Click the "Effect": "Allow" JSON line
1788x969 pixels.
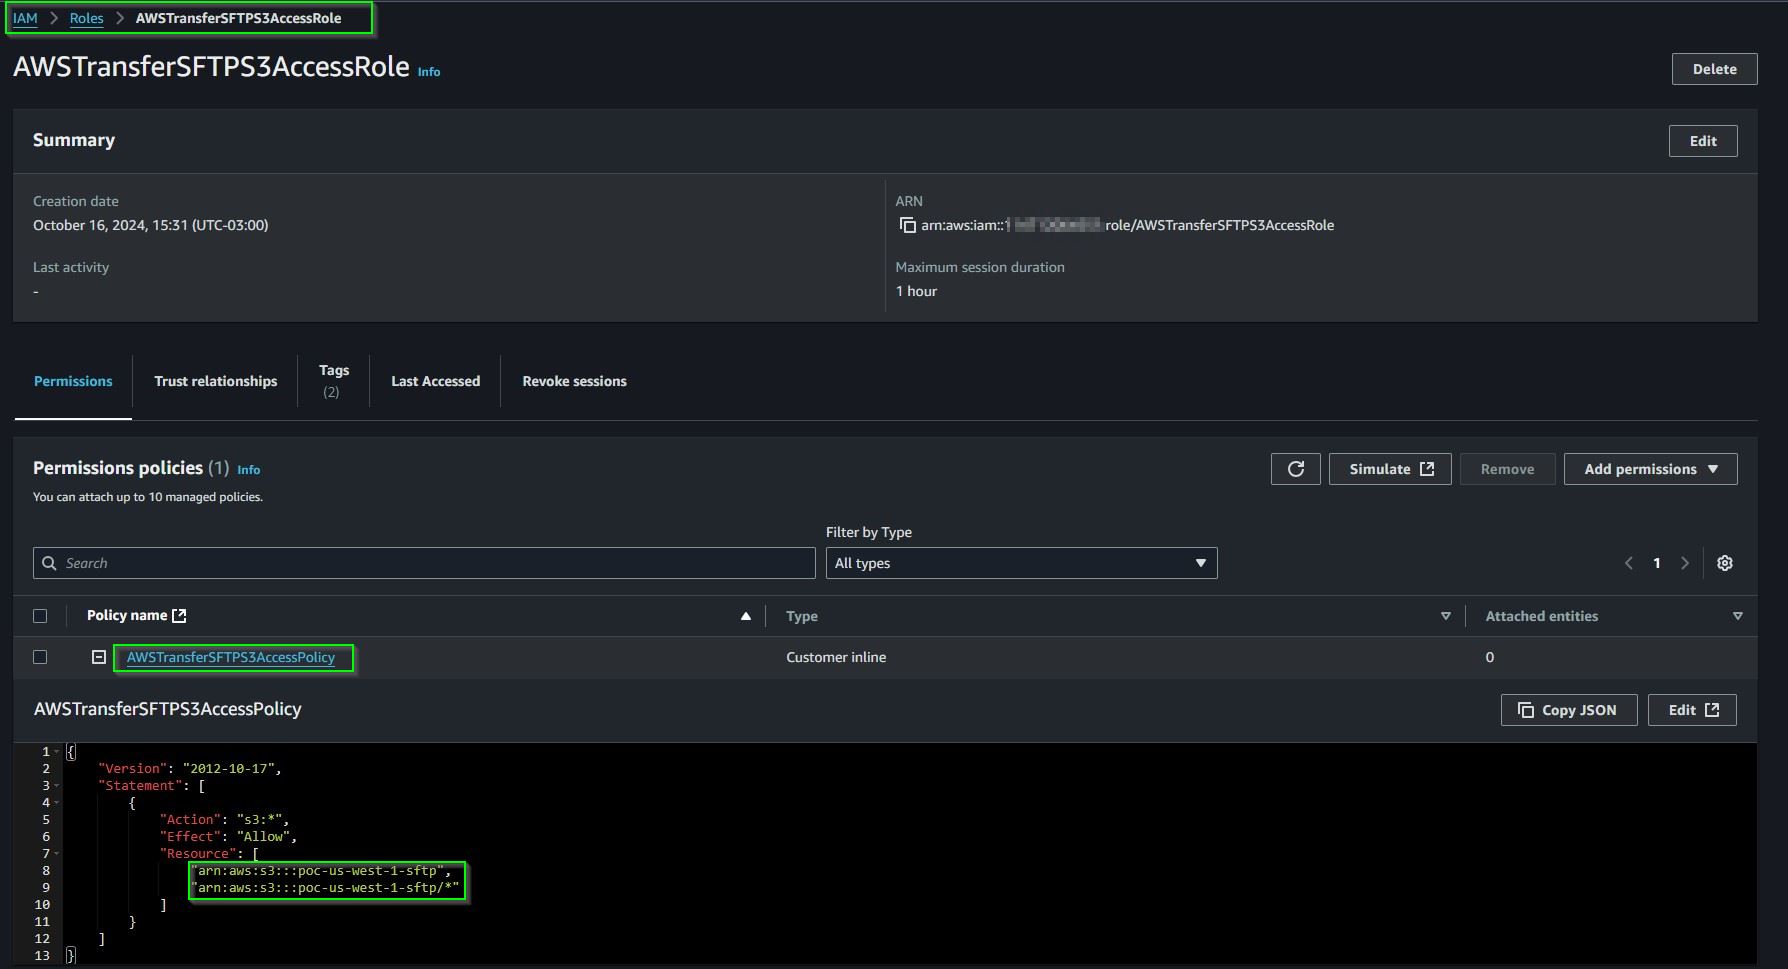click(228, 836)
